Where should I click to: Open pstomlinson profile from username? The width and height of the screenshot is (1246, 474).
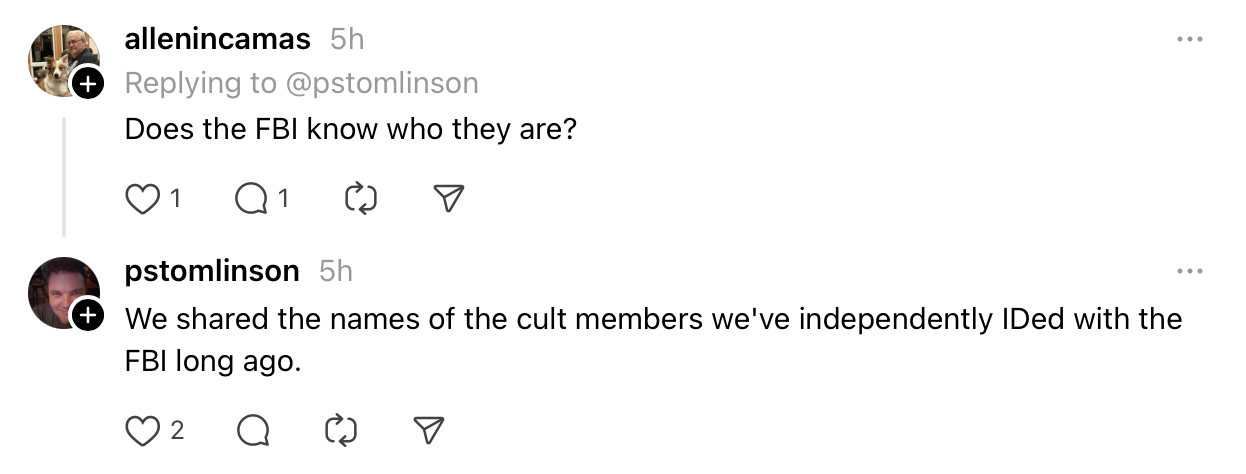pyautogui.click(x=212, y=271)
